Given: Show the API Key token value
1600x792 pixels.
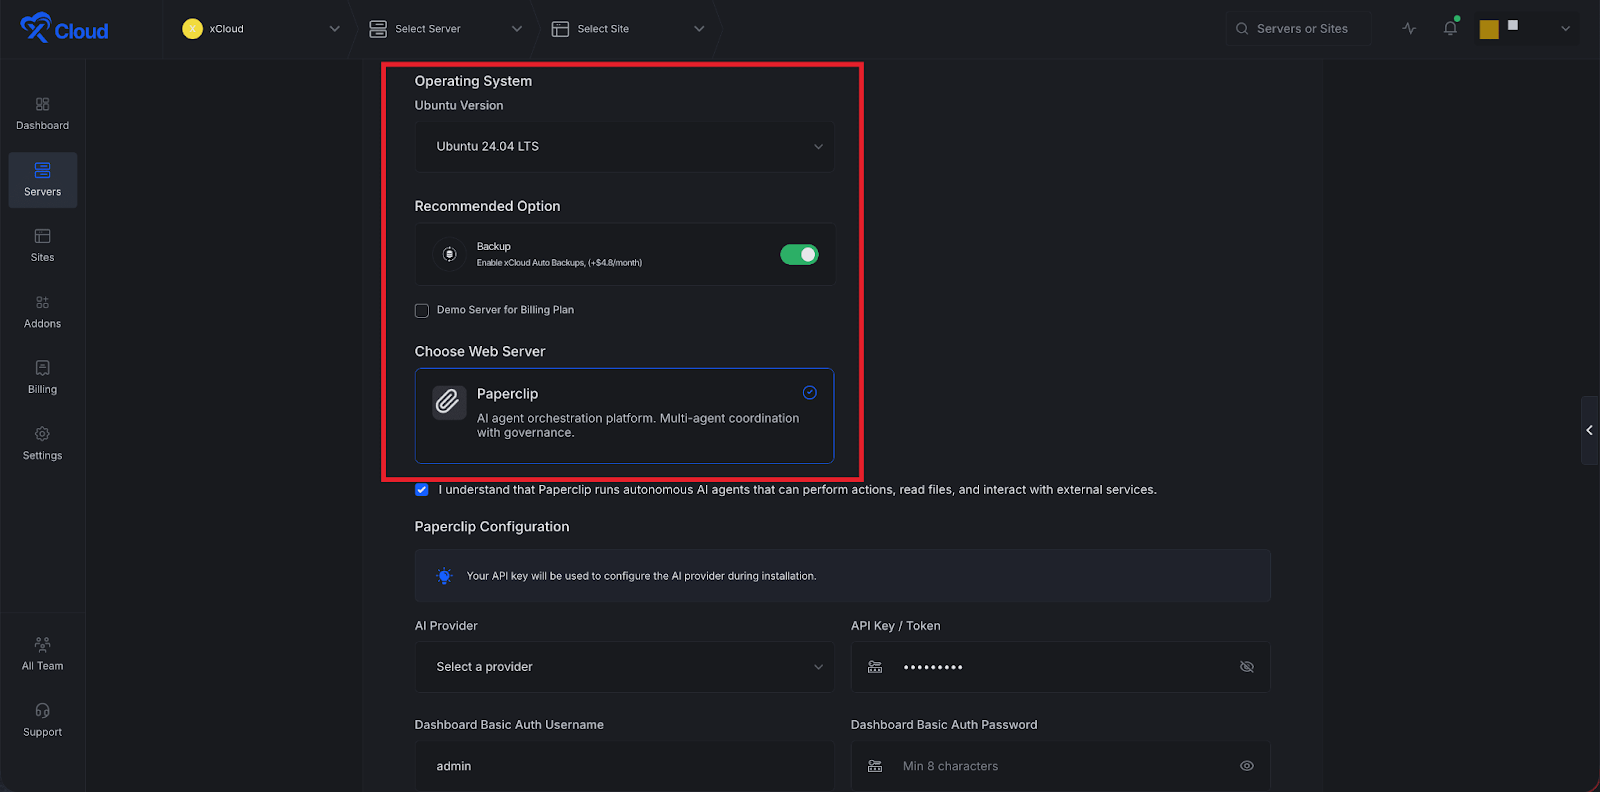Looking at the screenshot, I should click(x=1246, y=667).
